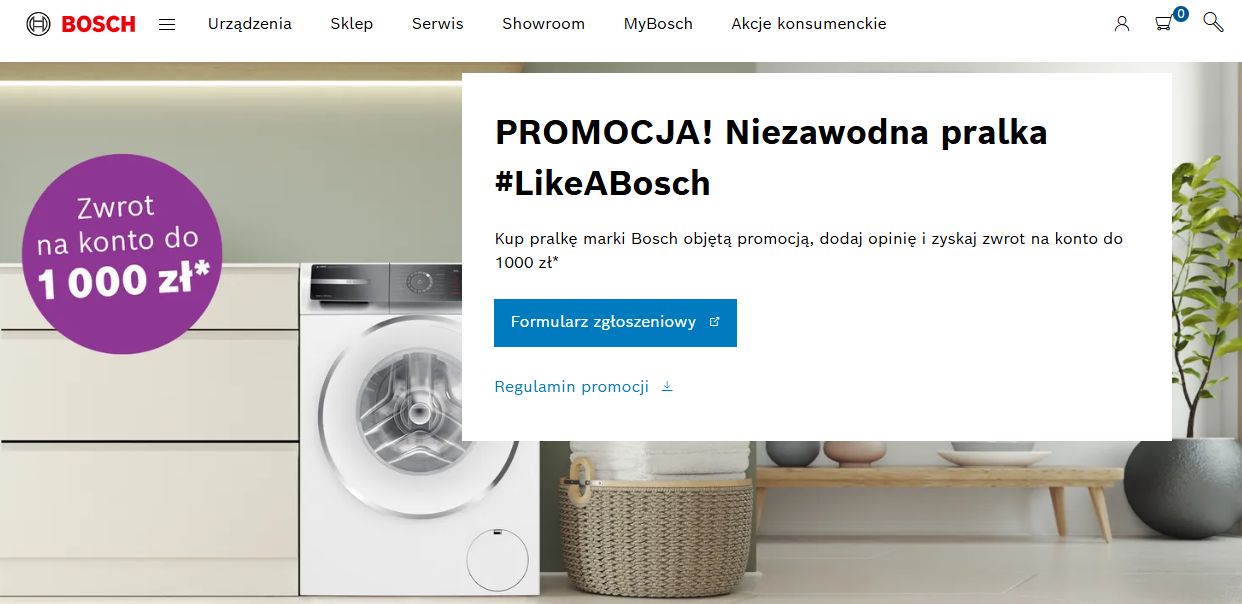Open the hamburger menu icon
Image resolution: width=1242 pixels, height=604 pixels.
click(167, 24)
